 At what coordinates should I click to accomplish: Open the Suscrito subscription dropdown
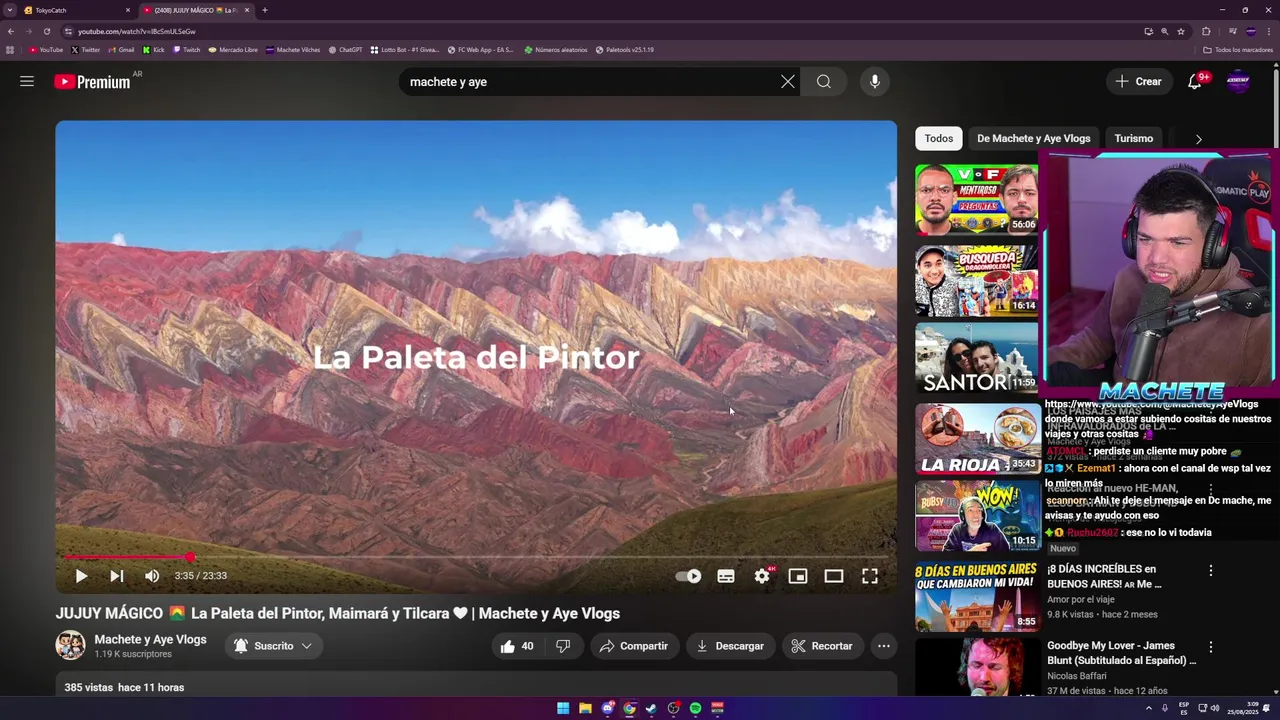coord(273,646)
